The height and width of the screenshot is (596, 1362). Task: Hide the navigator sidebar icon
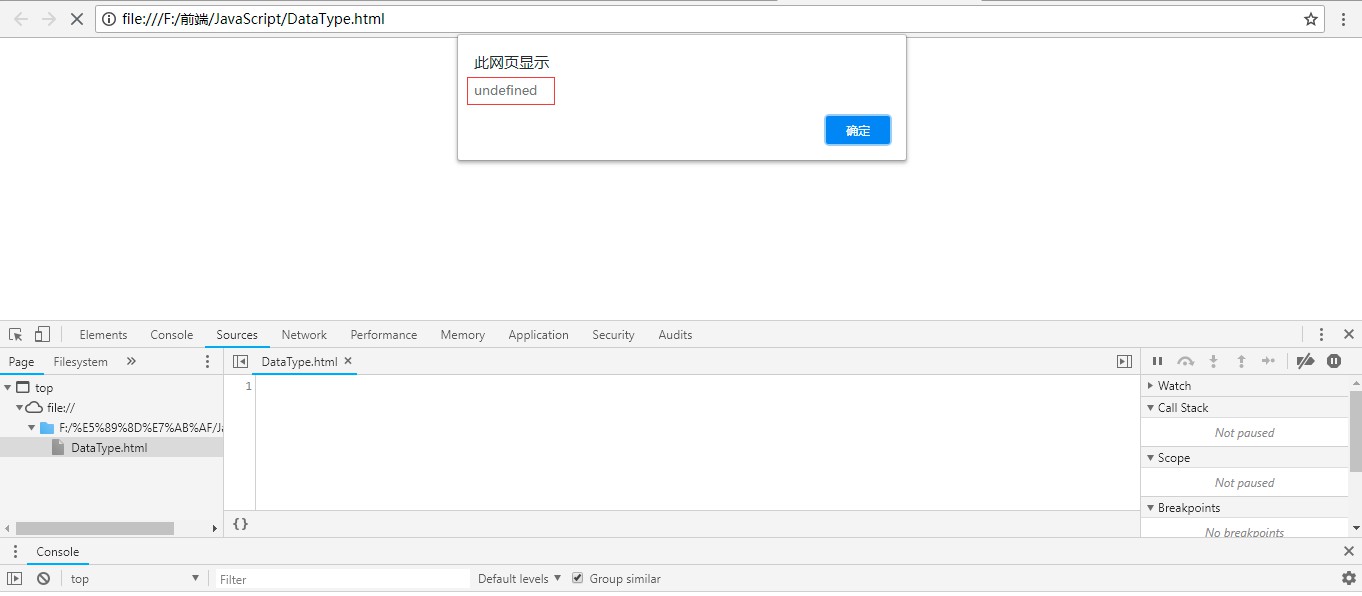click(240, 362)
